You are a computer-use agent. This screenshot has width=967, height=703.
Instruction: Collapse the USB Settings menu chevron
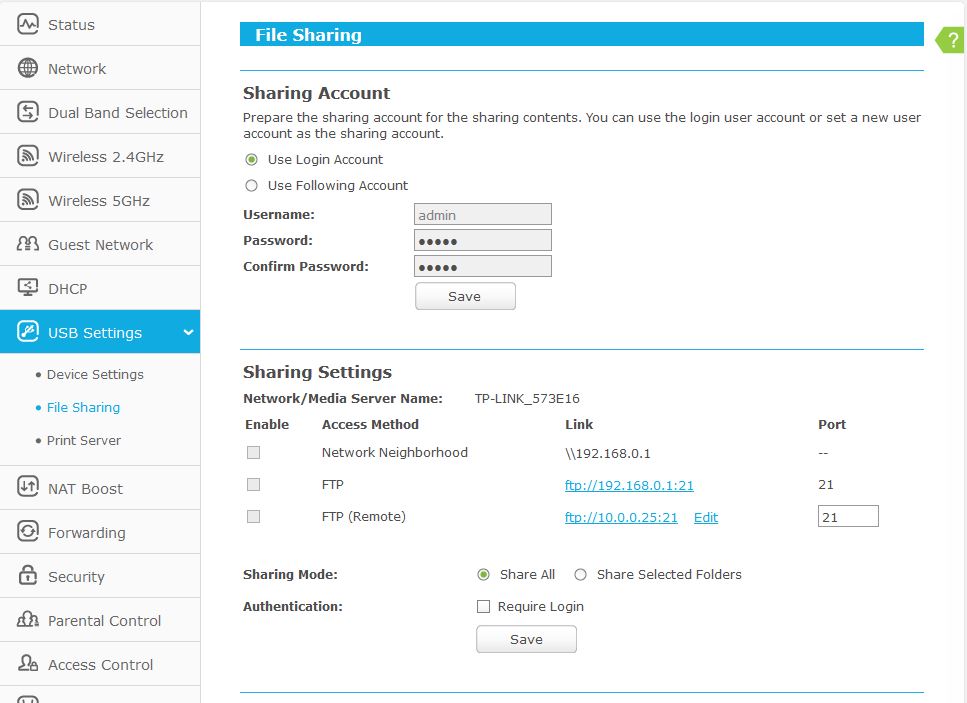(x=188, y=333)
